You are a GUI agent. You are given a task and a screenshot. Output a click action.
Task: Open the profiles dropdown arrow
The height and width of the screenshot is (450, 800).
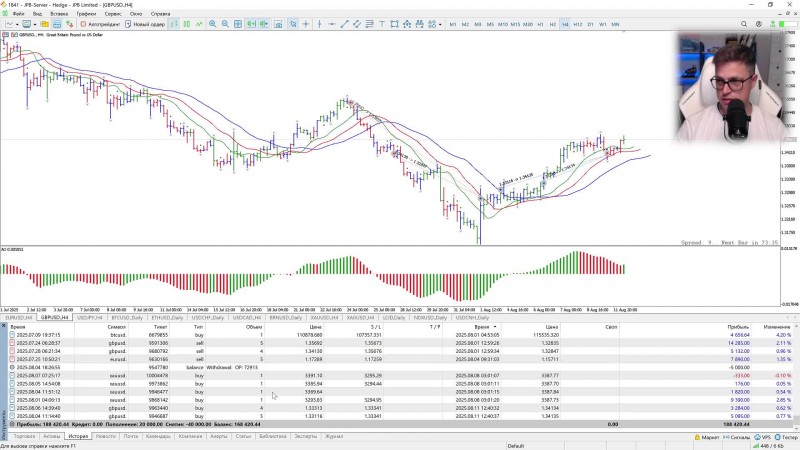35,24
